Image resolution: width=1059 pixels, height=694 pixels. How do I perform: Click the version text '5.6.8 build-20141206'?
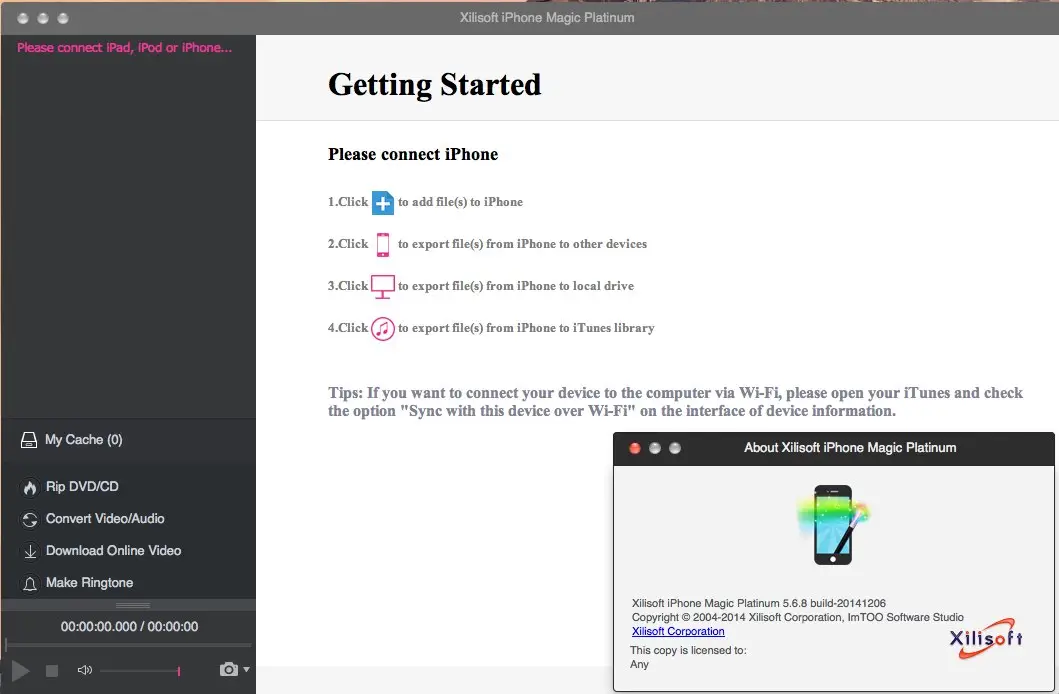click(x=834, y=603)
